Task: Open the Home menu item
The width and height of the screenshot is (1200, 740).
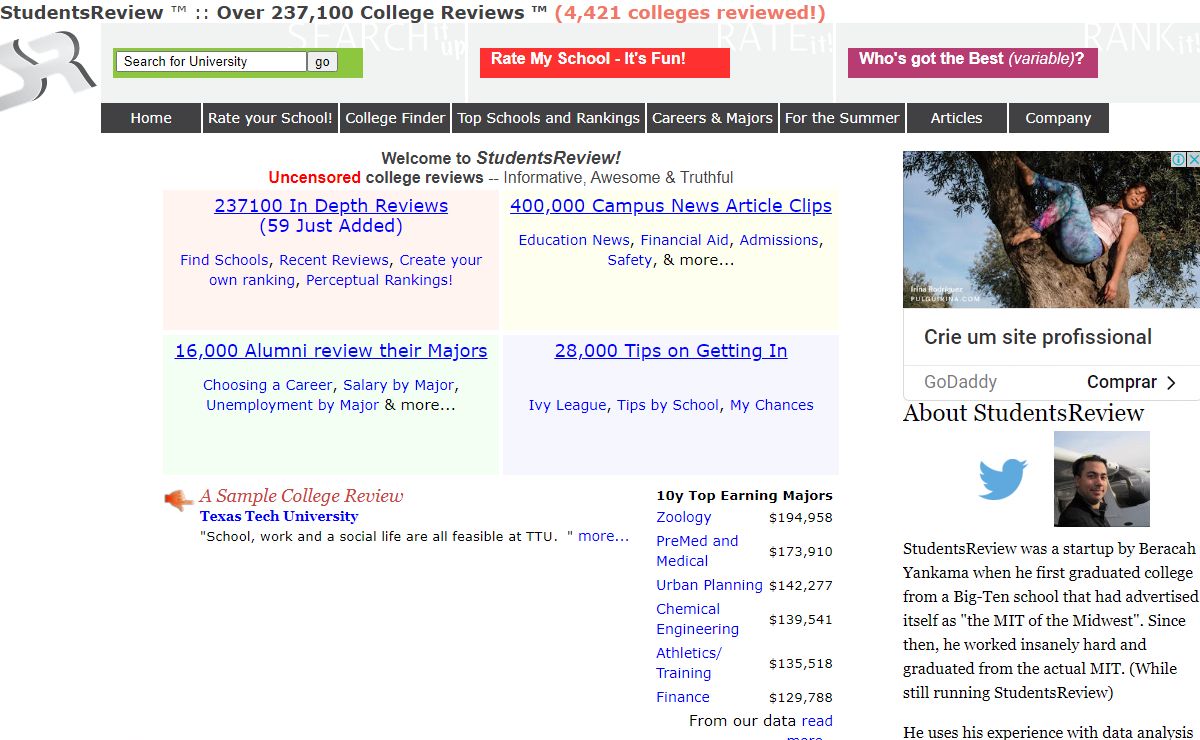Action: (151, 118)
